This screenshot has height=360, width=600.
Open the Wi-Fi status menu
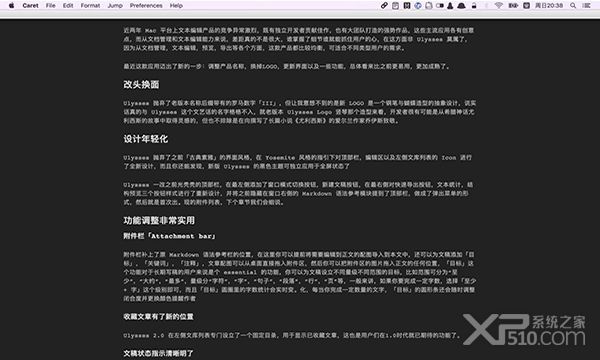498,5
